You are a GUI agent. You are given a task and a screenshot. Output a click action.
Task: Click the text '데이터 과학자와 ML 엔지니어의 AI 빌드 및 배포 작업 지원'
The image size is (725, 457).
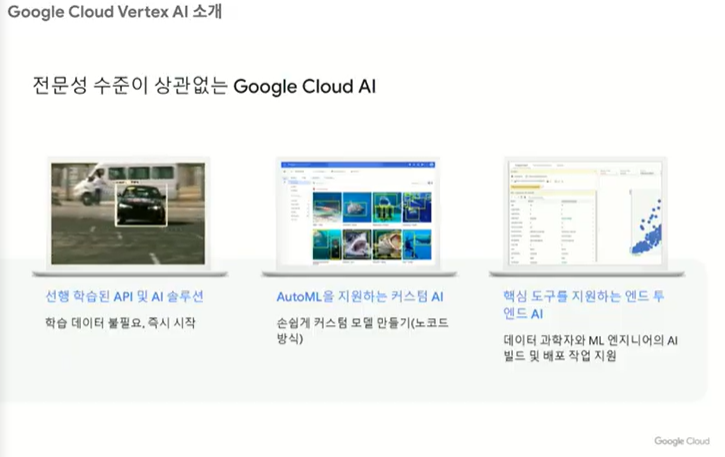pos(590,348)
